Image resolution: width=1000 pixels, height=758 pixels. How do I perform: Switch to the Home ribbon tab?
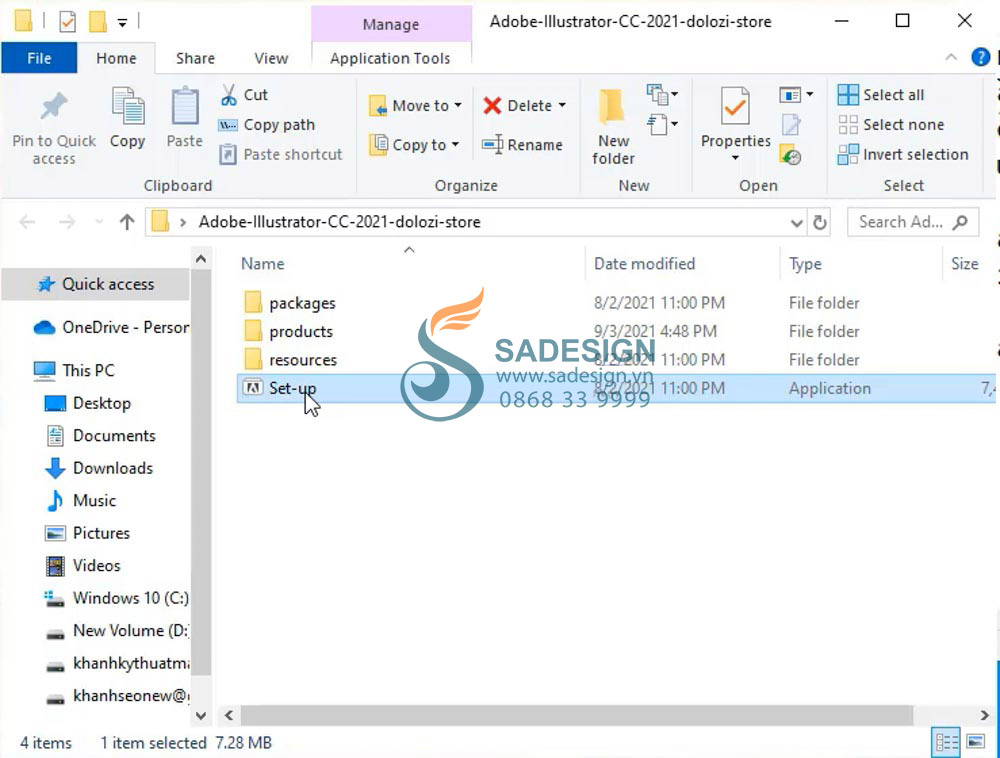coord(116,58)
